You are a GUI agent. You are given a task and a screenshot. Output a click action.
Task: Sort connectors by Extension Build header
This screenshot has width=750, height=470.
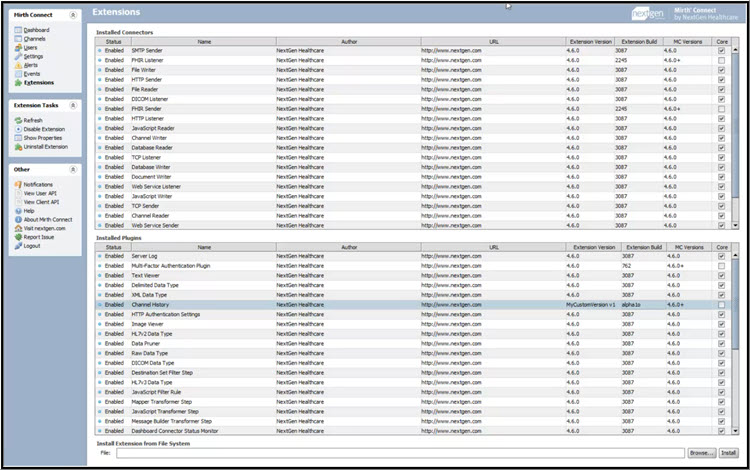click(x=639, y=42)
